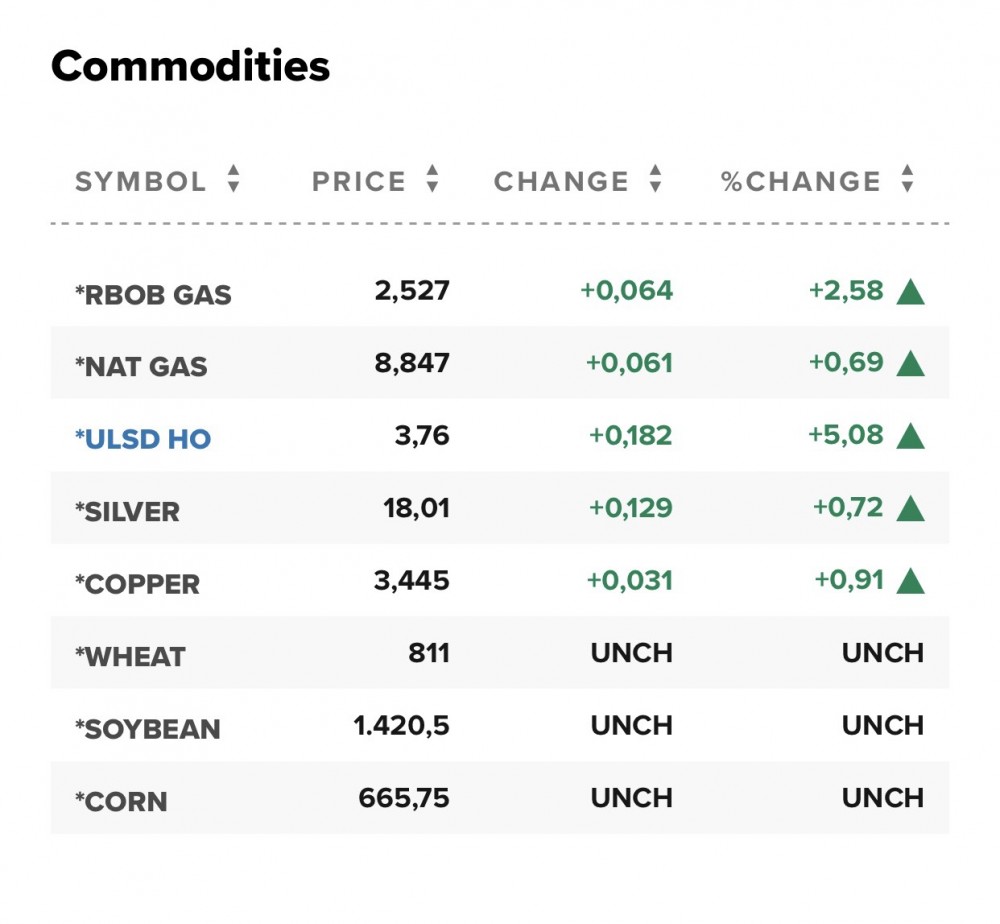
Task: Select the *NAT GAS symbol
Action: [141, 367]
